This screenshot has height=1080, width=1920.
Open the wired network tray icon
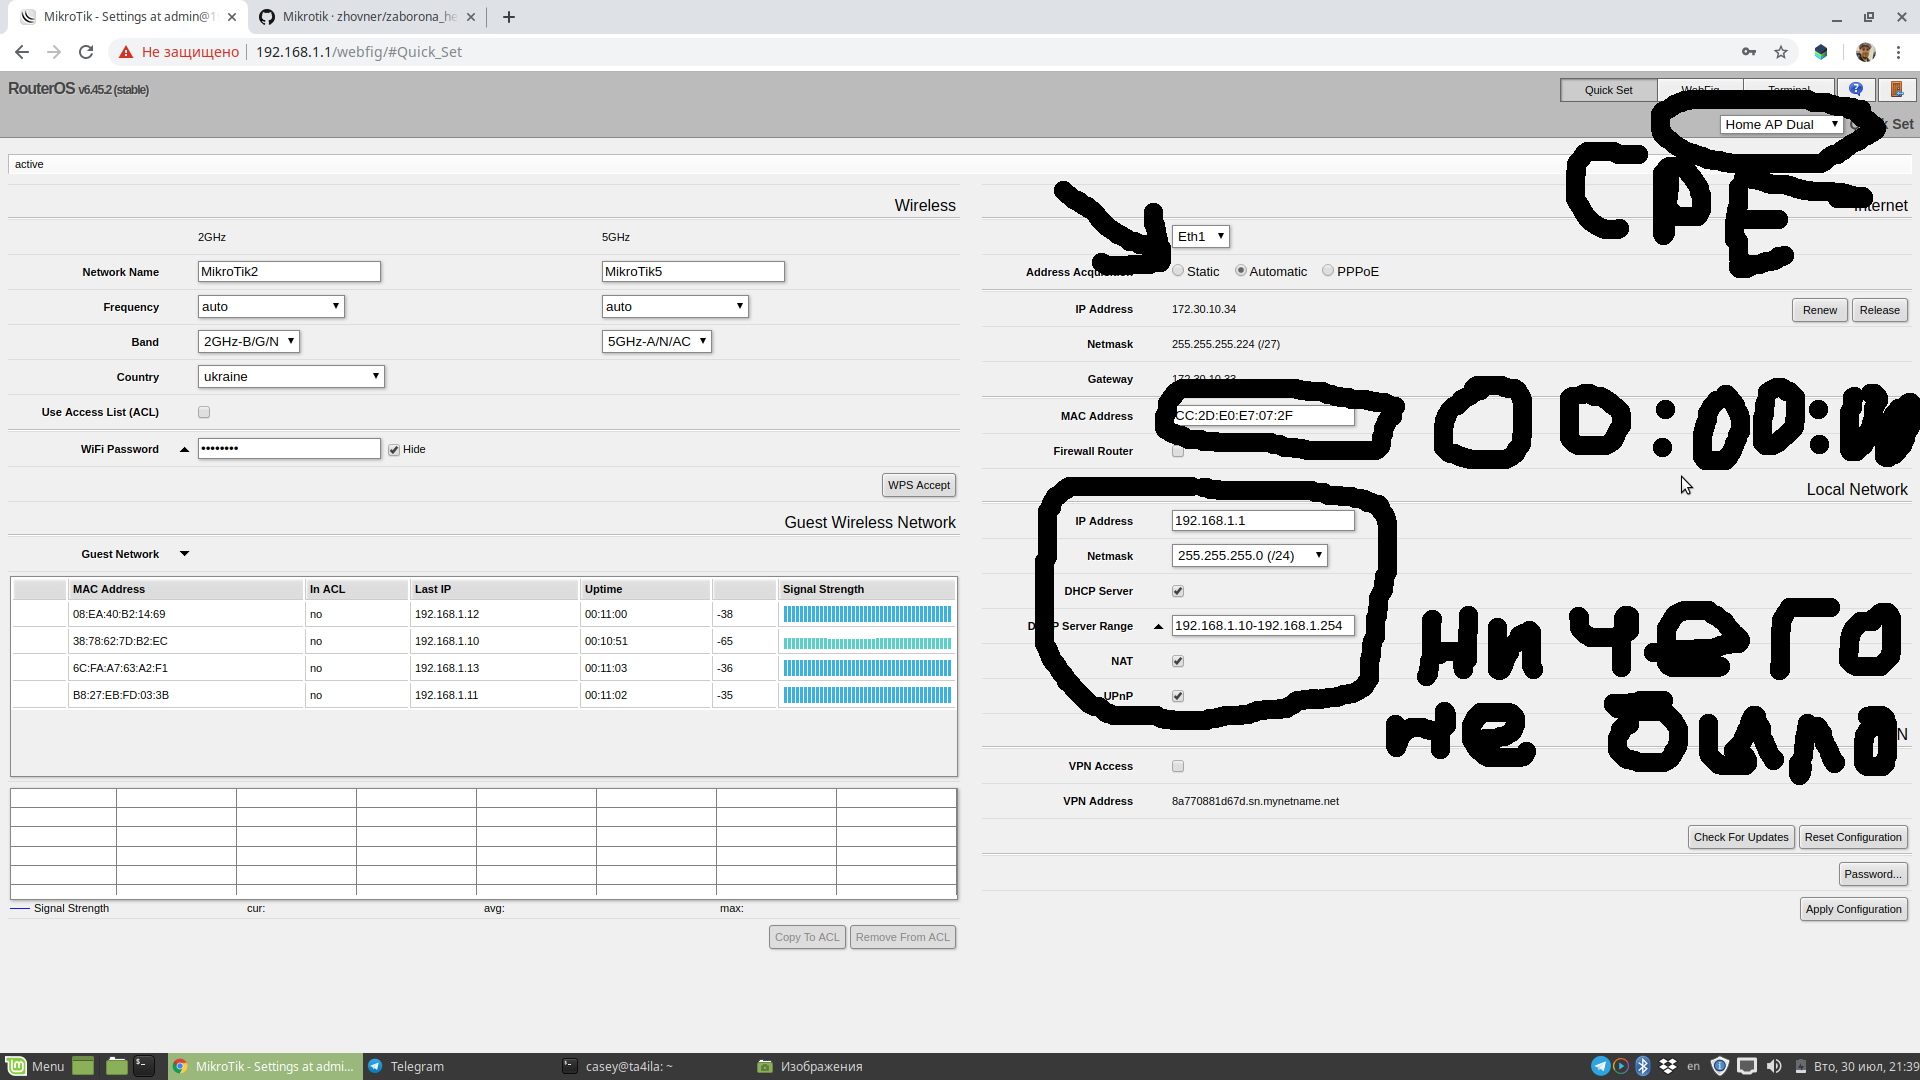(x=1747, y=1066)
